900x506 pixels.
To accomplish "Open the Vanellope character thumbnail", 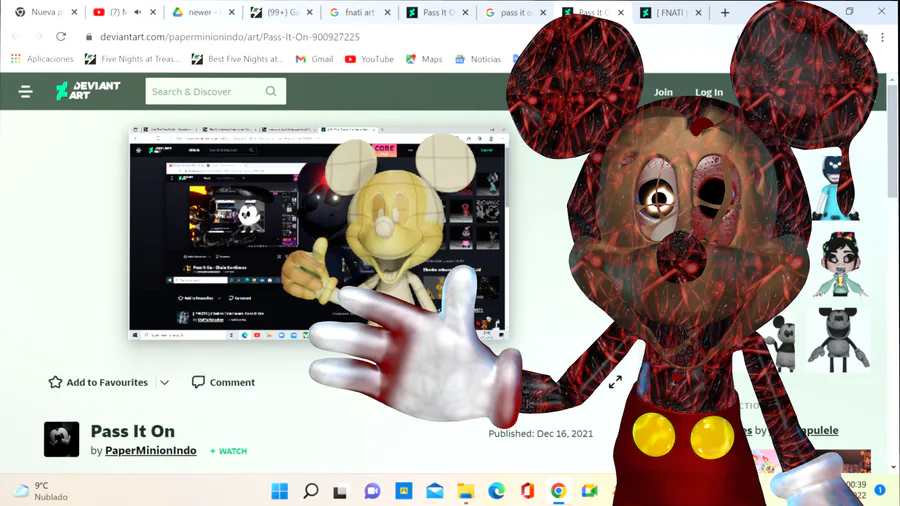I will [x=841, y=264].
